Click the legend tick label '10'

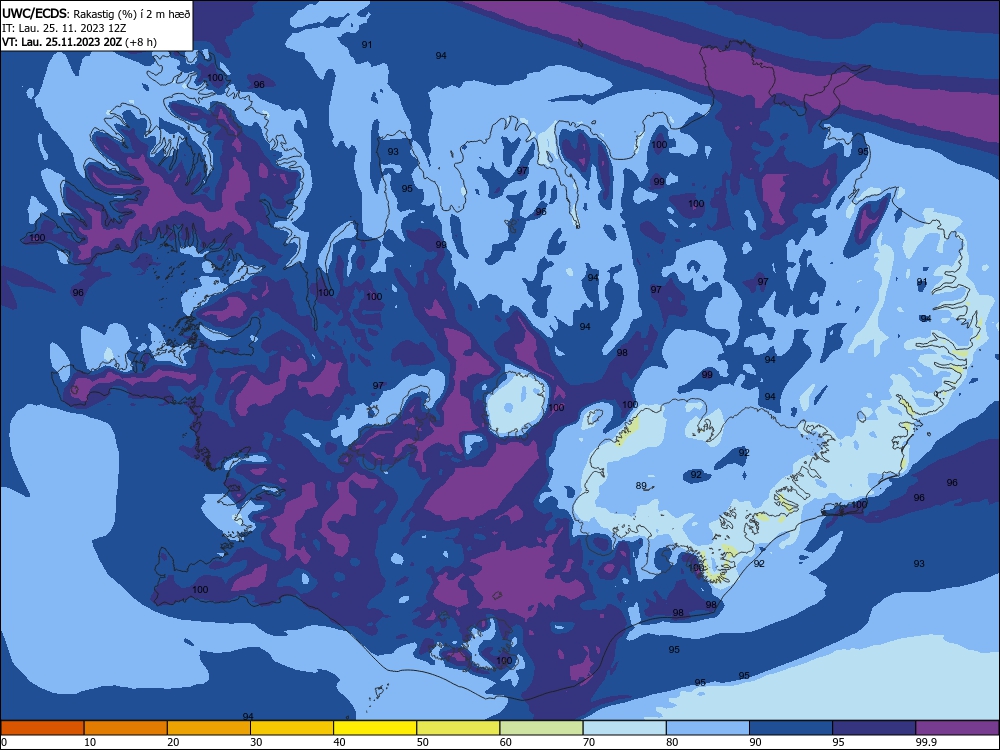[x=90, y=742]
